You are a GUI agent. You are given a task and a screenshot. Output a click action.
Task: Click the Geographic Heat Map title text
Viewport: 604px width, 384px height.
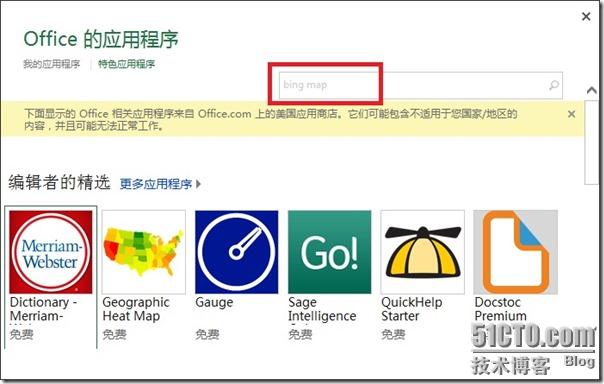pyautogui.click(x=136, y=309)
